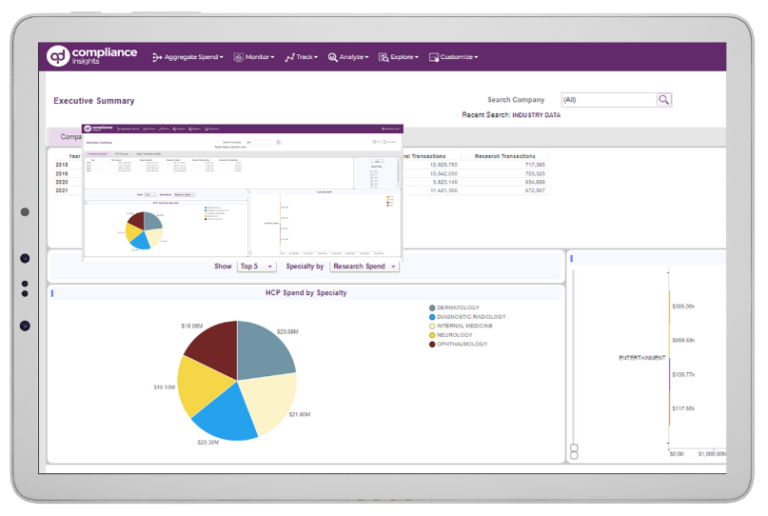
Task: Click the 703,325 research transactions value
Action: (x=535, y=174)
